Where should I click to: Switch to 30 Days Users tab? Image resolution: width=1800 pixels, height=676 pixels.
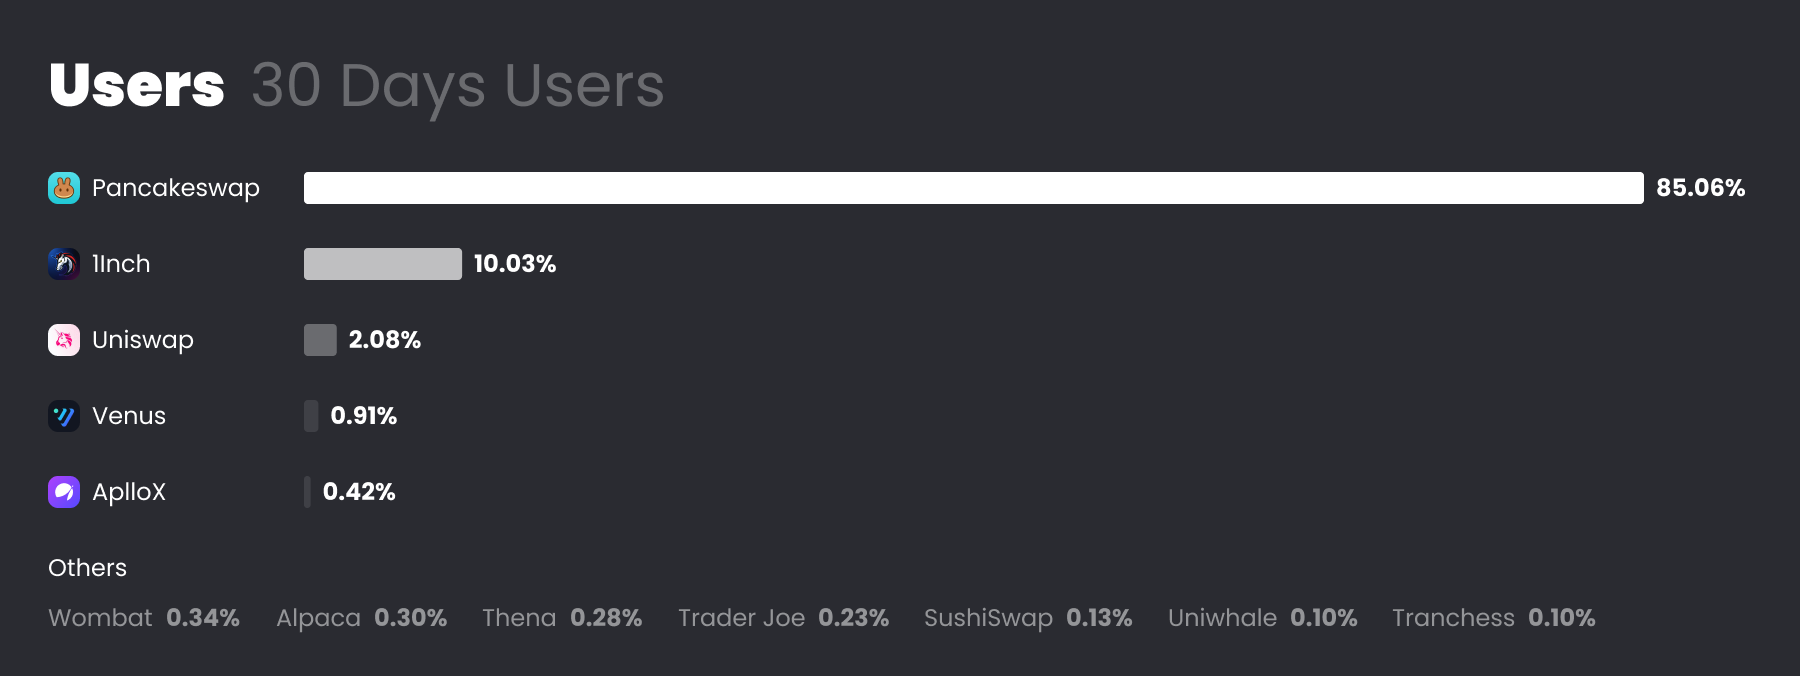(458, 87)
